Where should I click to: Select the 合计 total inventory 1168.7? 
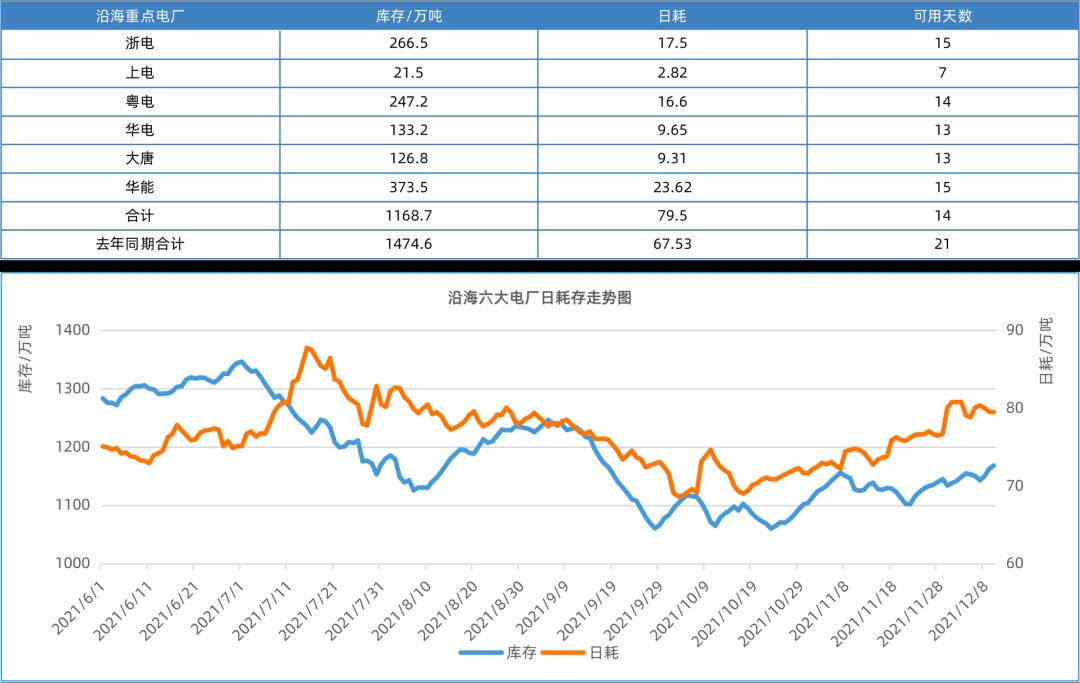click(x=410, y=215)
